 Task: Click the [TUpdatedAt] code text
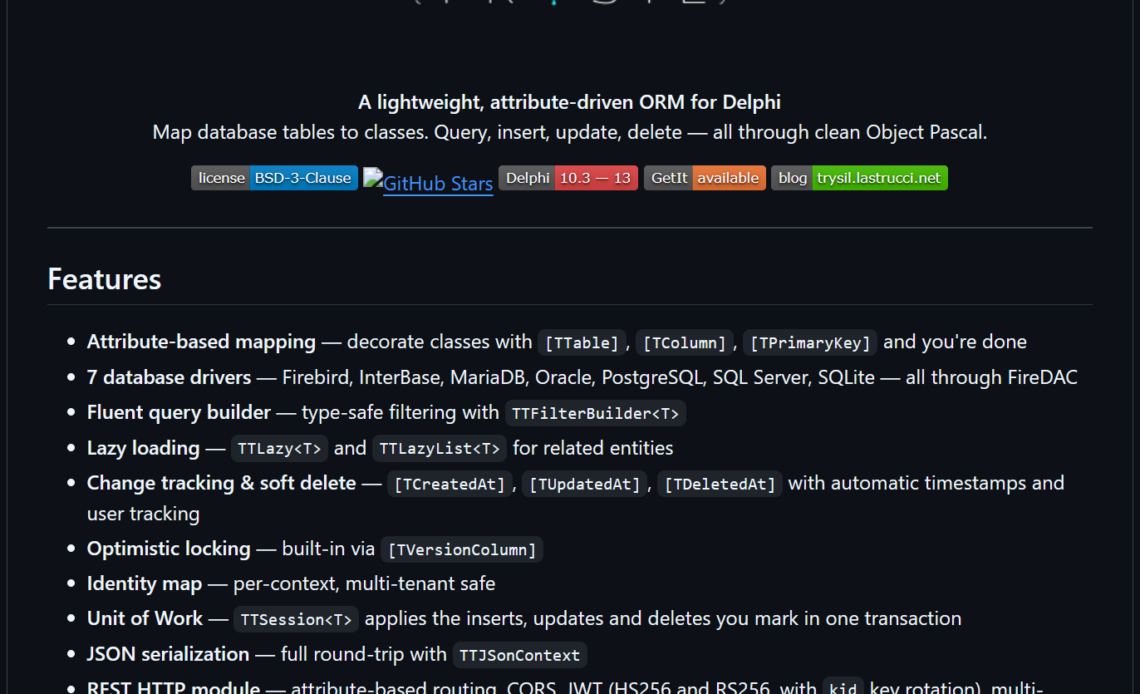pyautogui.click(x=585, y=484)
